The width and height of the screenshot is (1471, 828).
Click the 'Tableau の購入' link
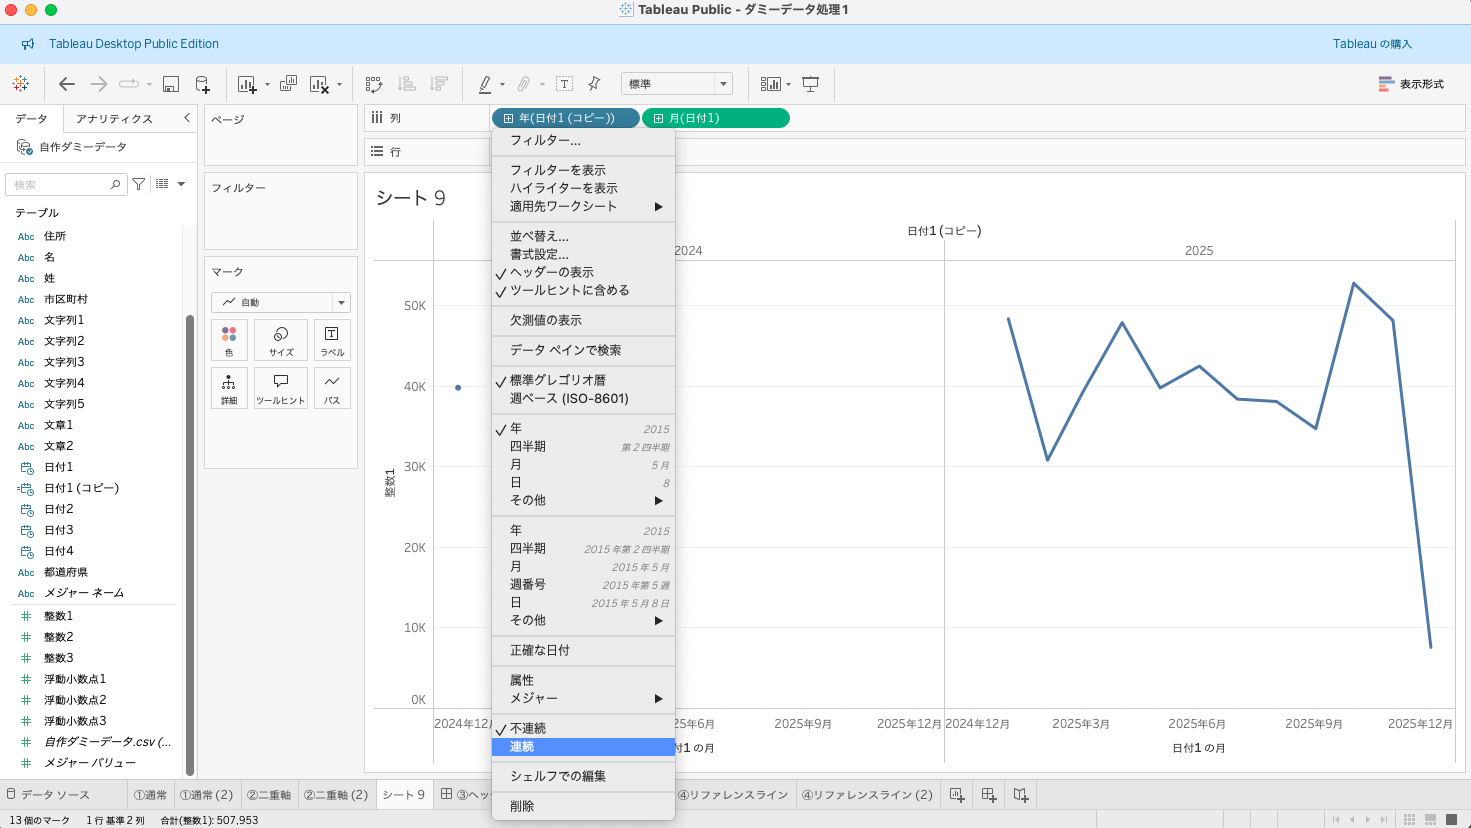click(1372, 44)
